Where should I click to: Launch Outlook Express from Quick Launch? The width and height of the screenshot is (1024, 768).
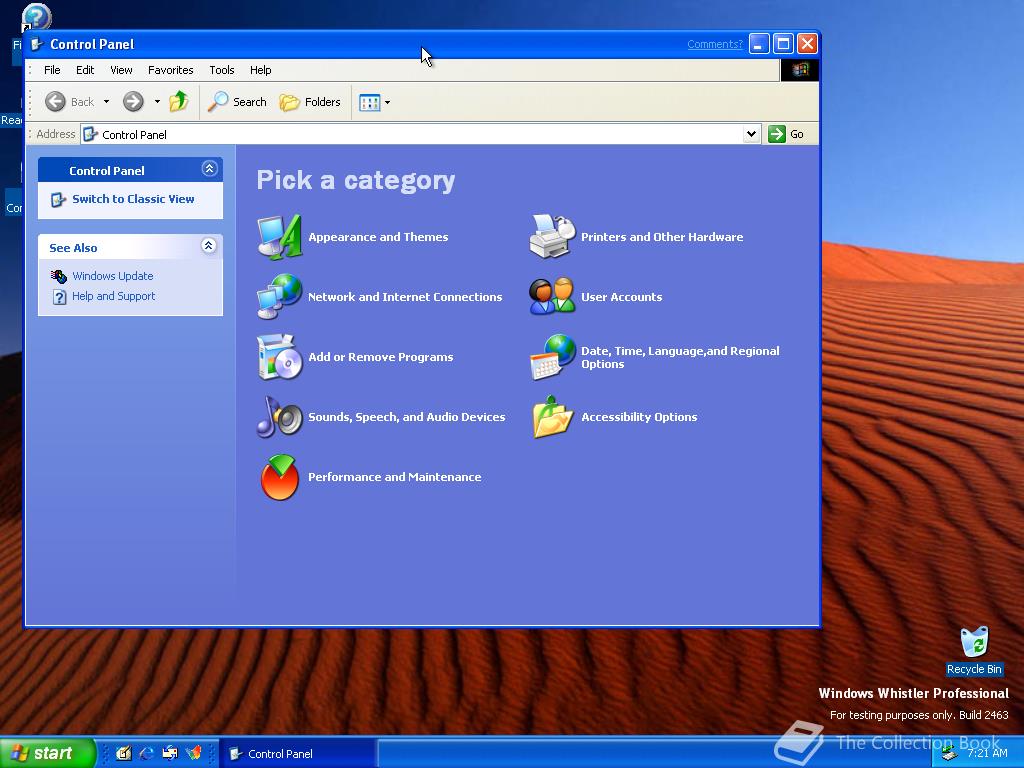pos(170,753)
